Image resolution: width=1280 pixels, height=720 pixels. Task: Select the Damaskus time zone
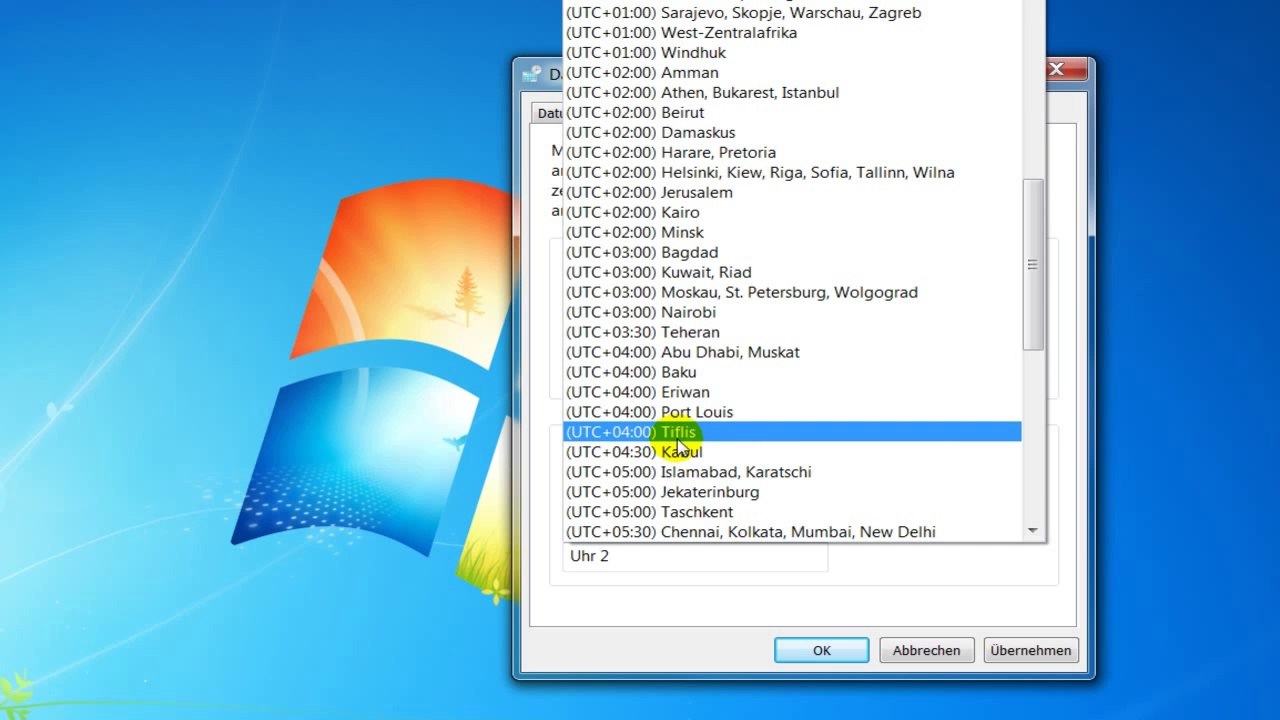792,133
